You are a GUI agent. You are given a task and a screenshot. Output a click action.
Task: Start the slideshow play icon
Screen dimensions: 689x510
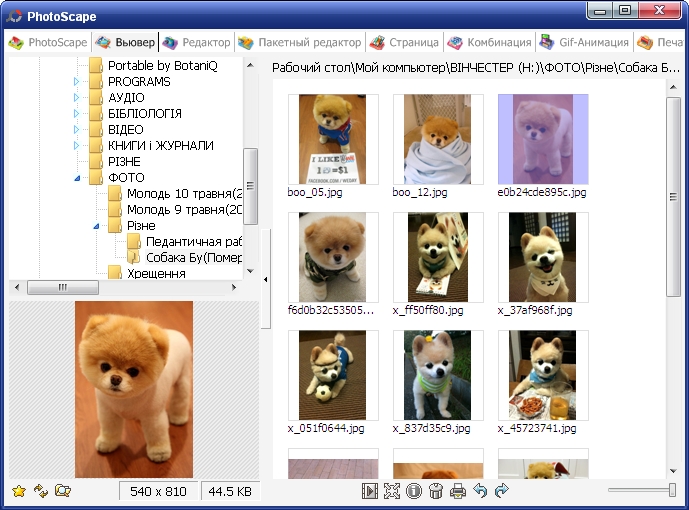coord(370,491)
